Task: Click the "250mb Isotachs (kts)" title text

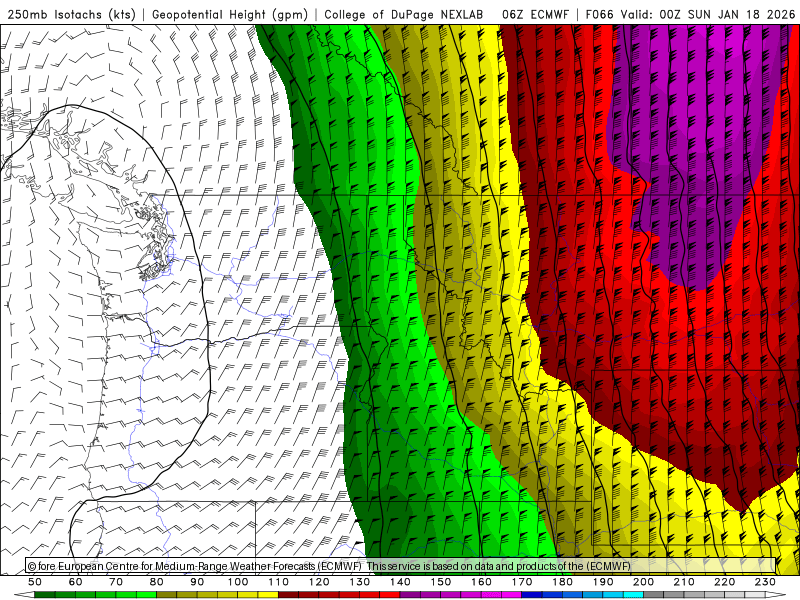Action: (x=71, y=15)
